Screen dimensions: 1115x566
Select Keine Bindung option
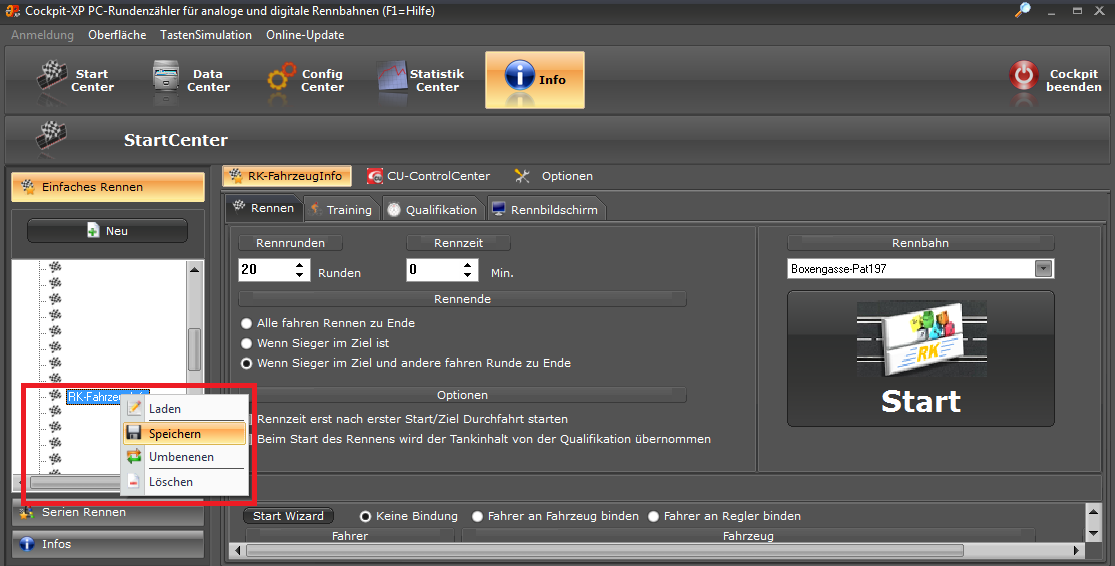(x=366, y=516)
